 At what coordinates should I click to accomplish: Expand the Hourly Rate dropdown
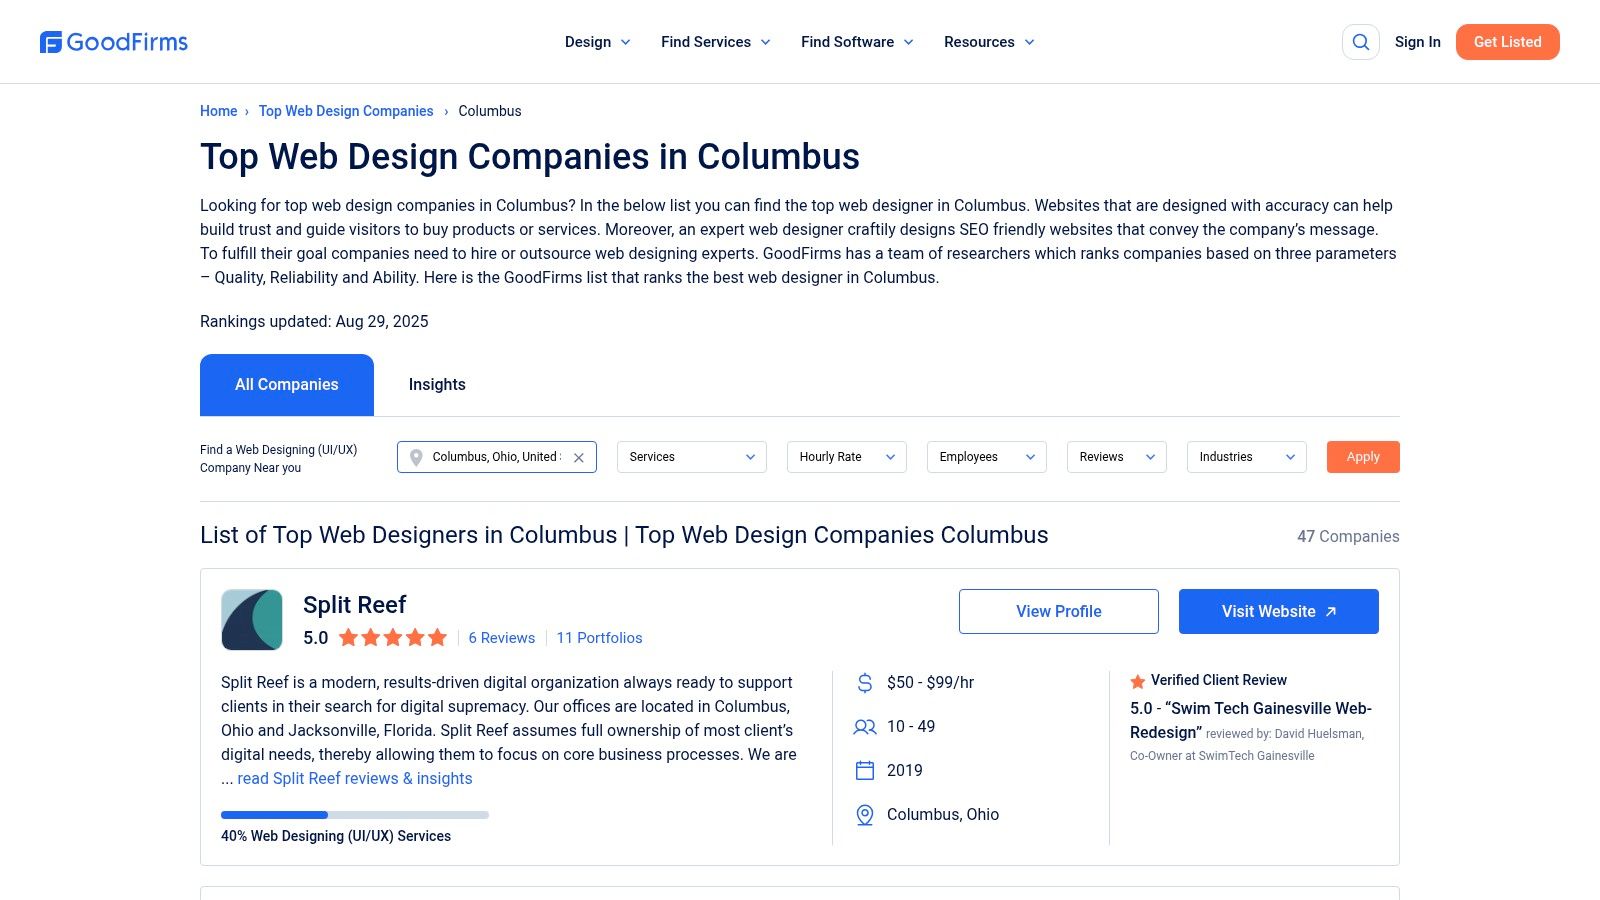click(847, 457)
